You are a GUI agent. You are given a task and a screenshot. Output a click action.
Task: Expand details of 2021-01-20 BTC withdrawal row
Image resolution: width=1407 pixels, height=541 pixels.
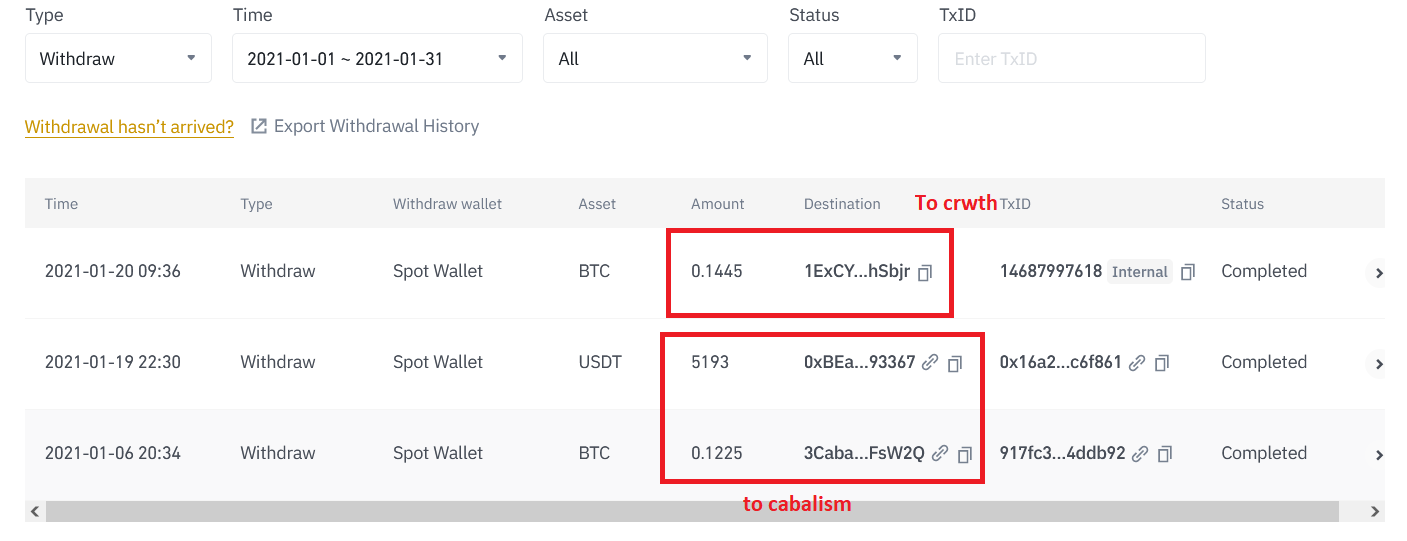(1378, 273)
